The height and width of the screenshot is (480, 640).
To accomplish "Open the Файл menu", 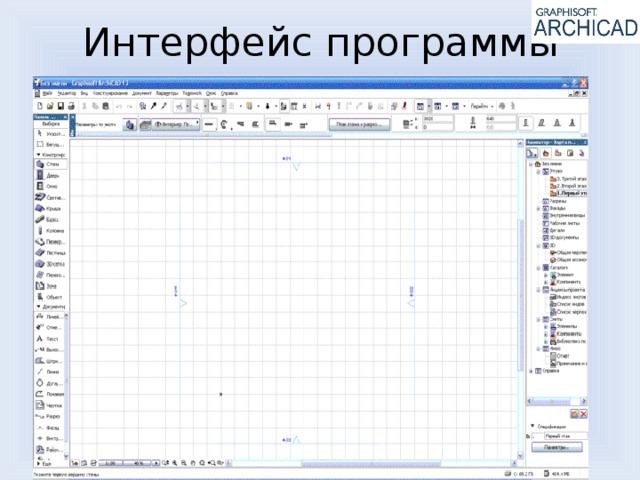I will pyautogui.click(x=47, y=93).
